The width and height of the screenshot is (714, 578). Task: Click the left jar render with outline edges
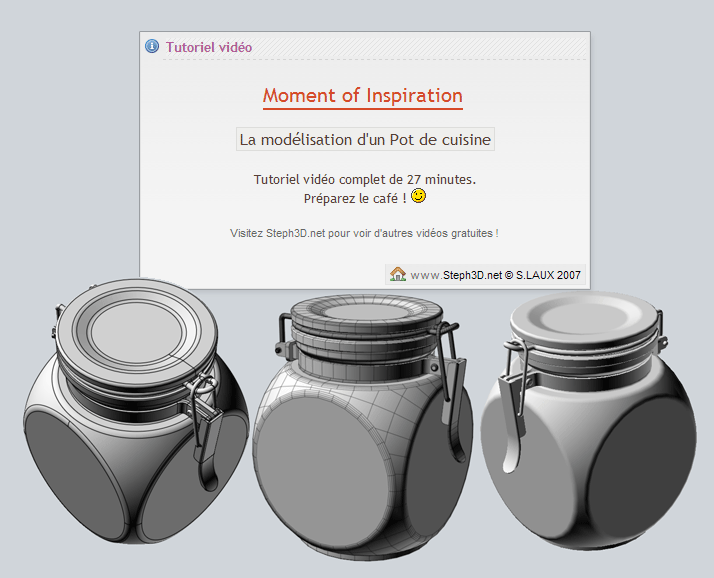coord(136,411)
